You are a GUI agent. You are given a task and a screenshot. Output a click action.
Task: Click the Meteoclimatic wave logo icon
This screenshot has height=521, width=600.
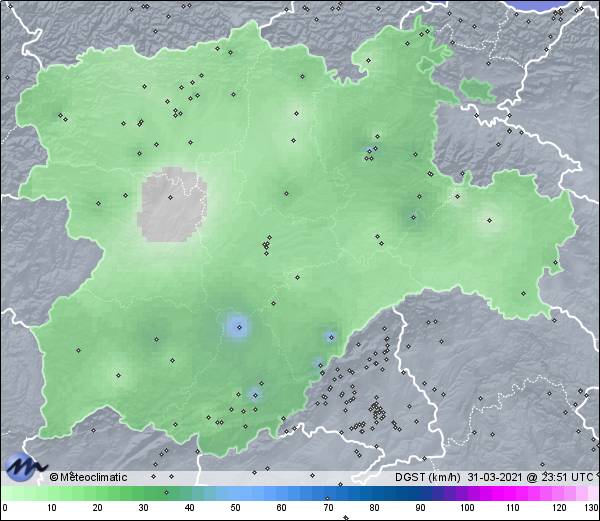tap(24, 467)
